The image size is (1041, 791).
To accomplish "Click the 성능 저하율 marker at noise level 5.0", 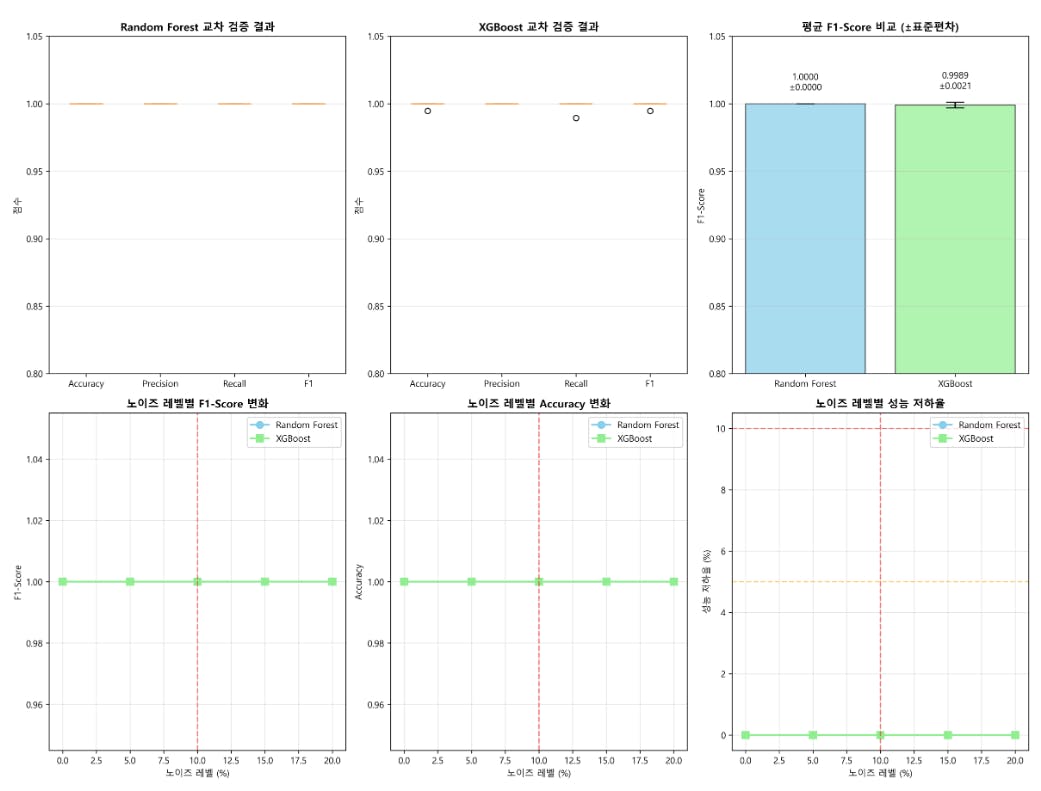I will 813,735.
